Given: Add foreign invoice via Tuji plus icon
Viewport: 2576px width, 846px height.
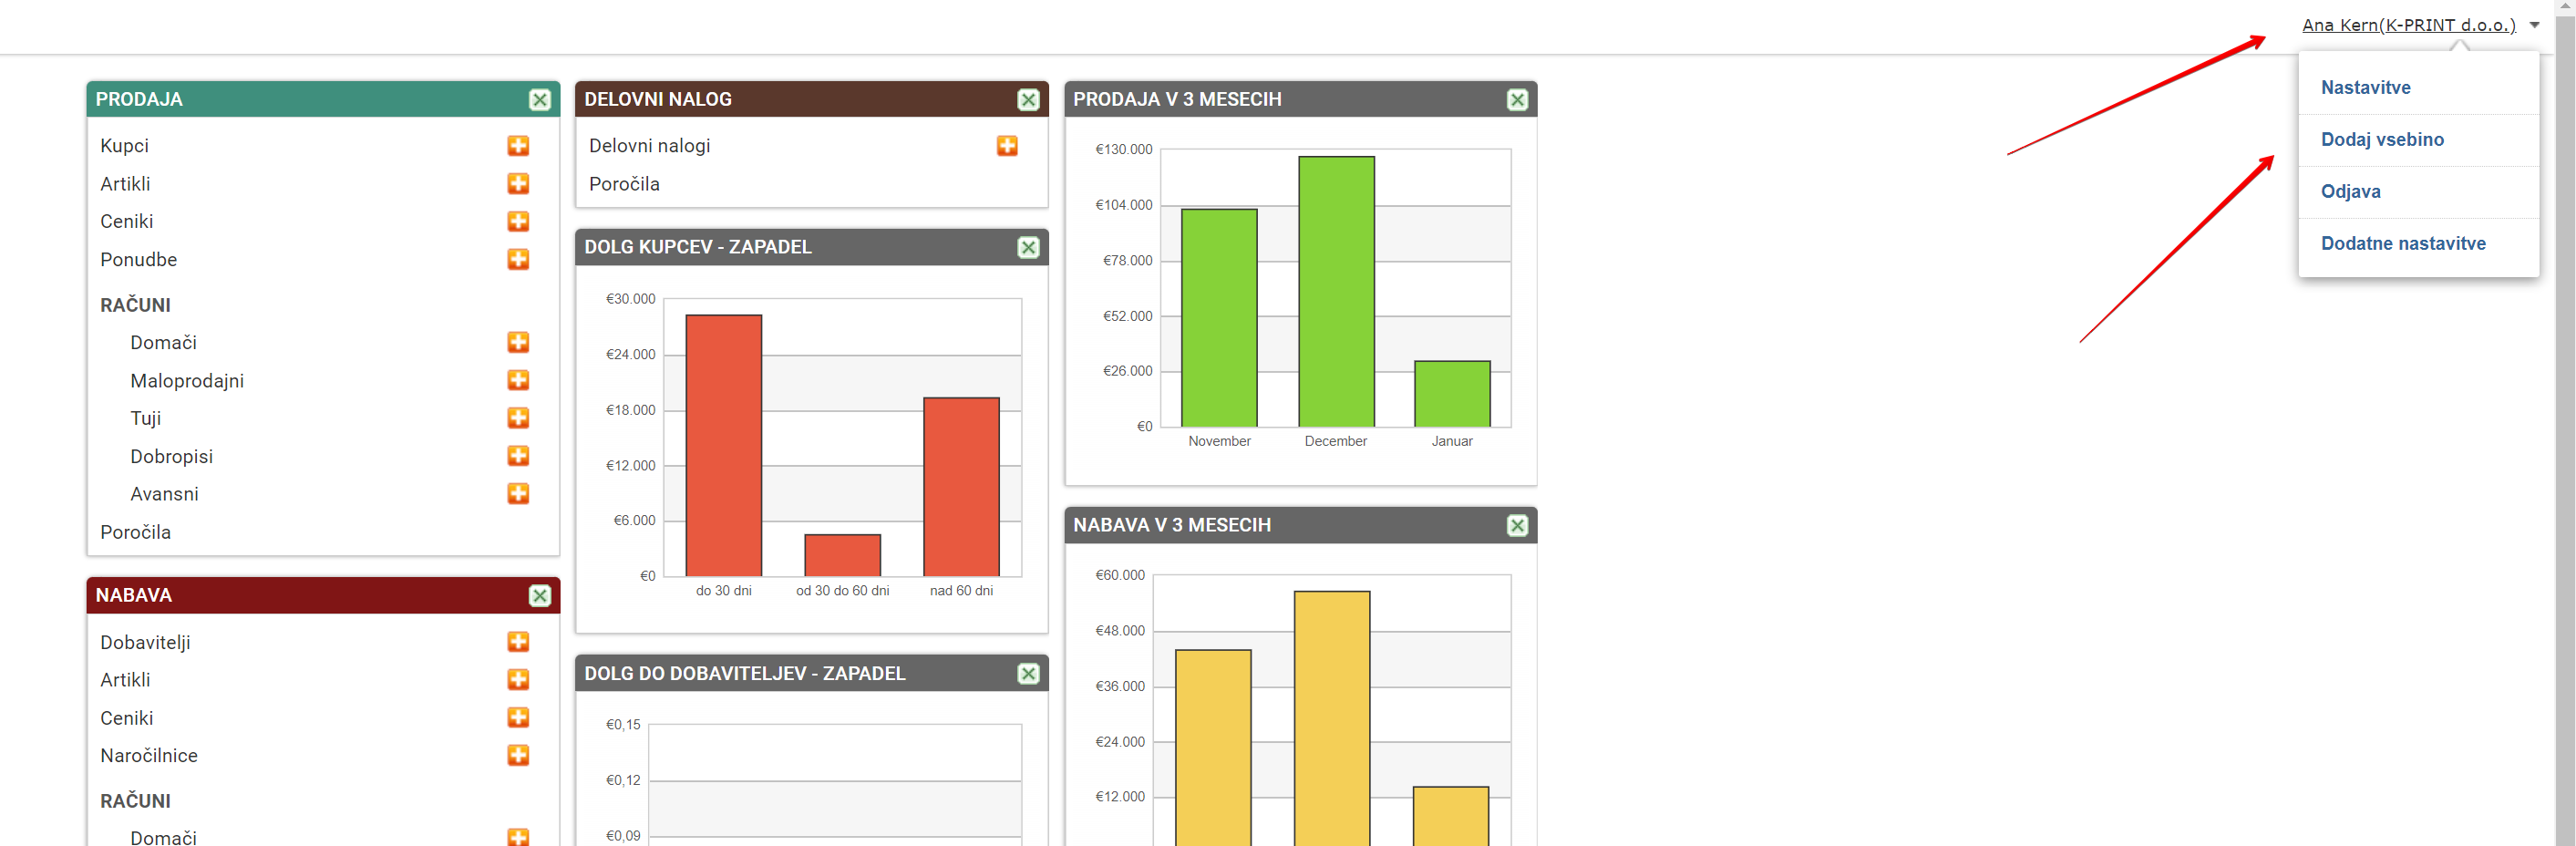Looking at the screenshot, I should (x=518, y=418).
